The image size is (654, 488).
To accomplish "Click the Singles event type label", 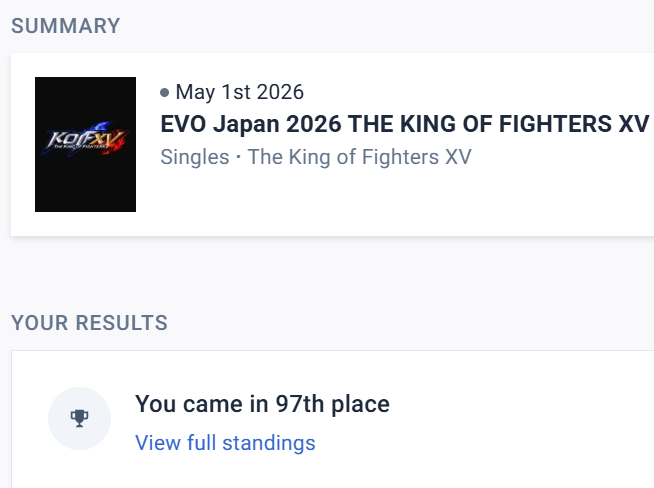I will tap(195, 157).
